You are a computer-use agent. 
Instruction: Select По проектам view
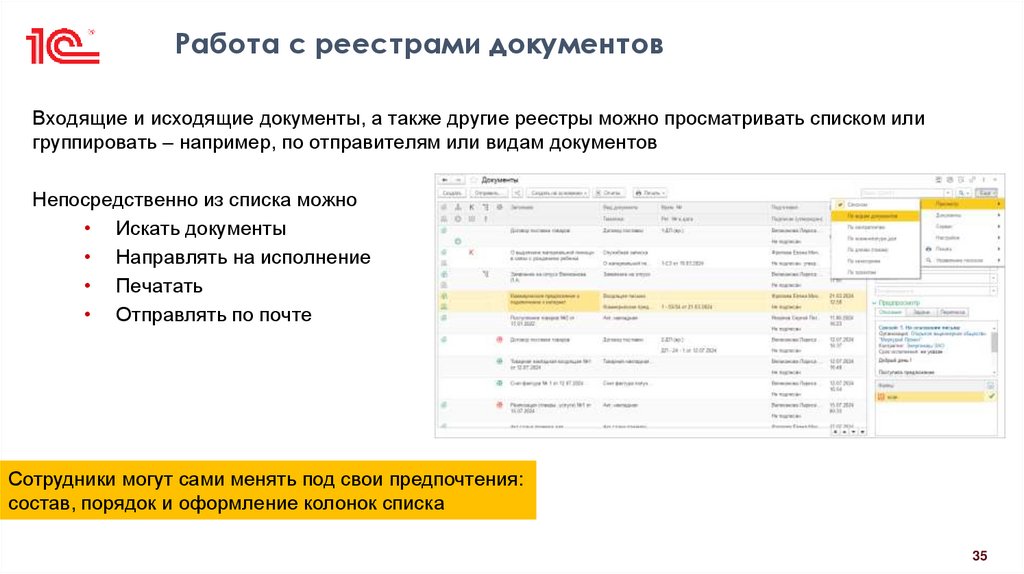[875, 272]
